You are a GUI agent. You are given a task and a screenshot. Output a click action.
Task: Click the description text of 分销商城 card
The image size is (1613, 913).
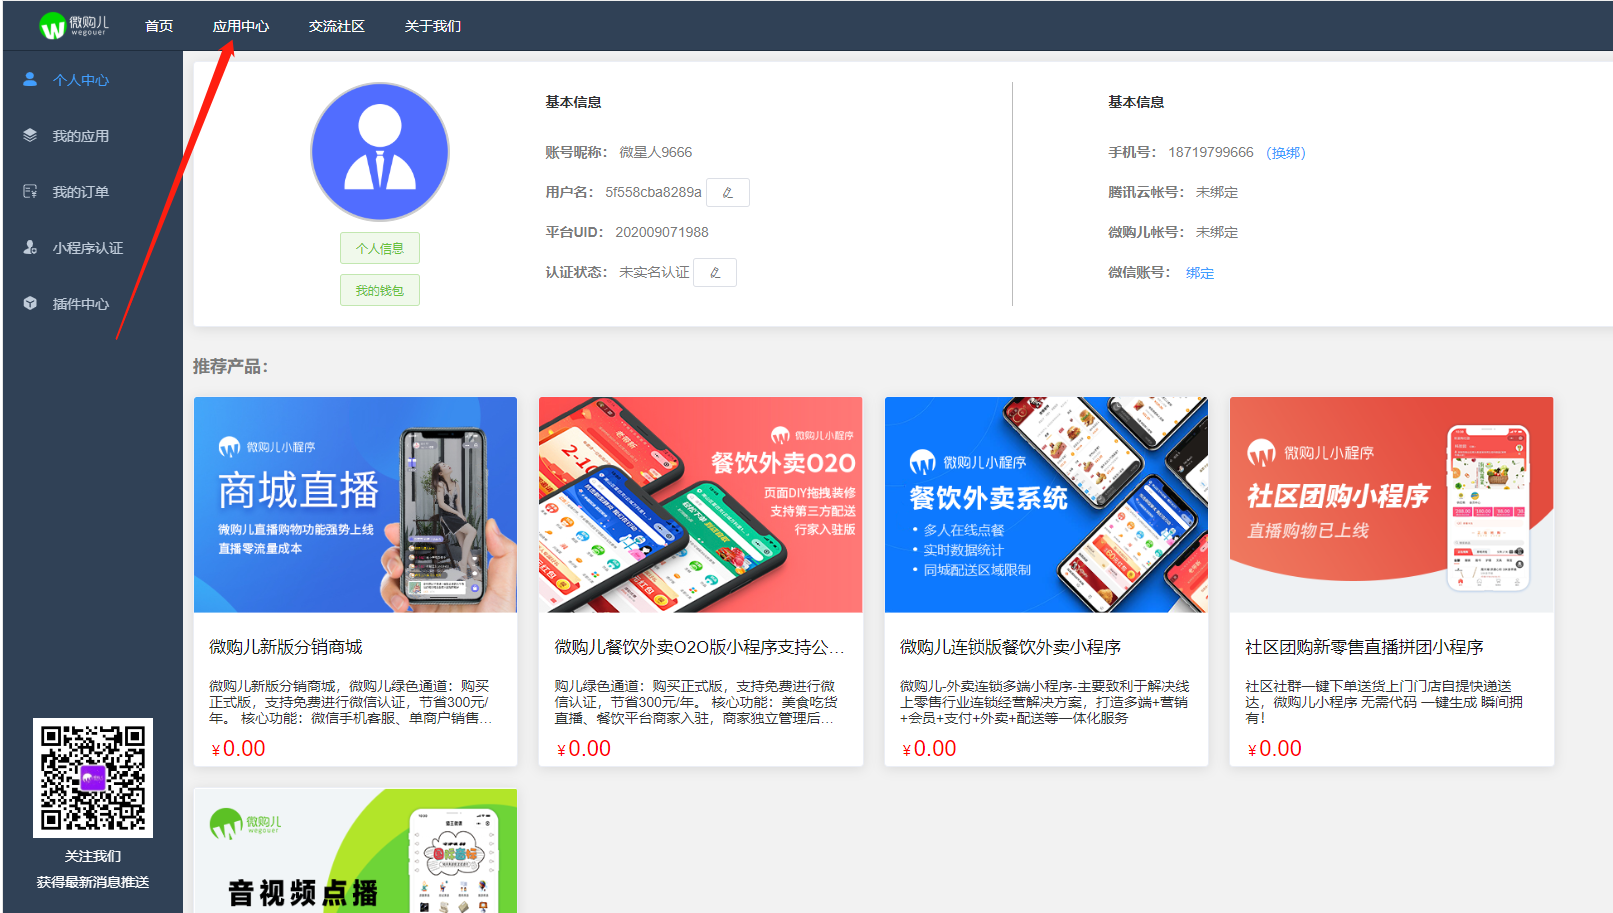(350, 702)
